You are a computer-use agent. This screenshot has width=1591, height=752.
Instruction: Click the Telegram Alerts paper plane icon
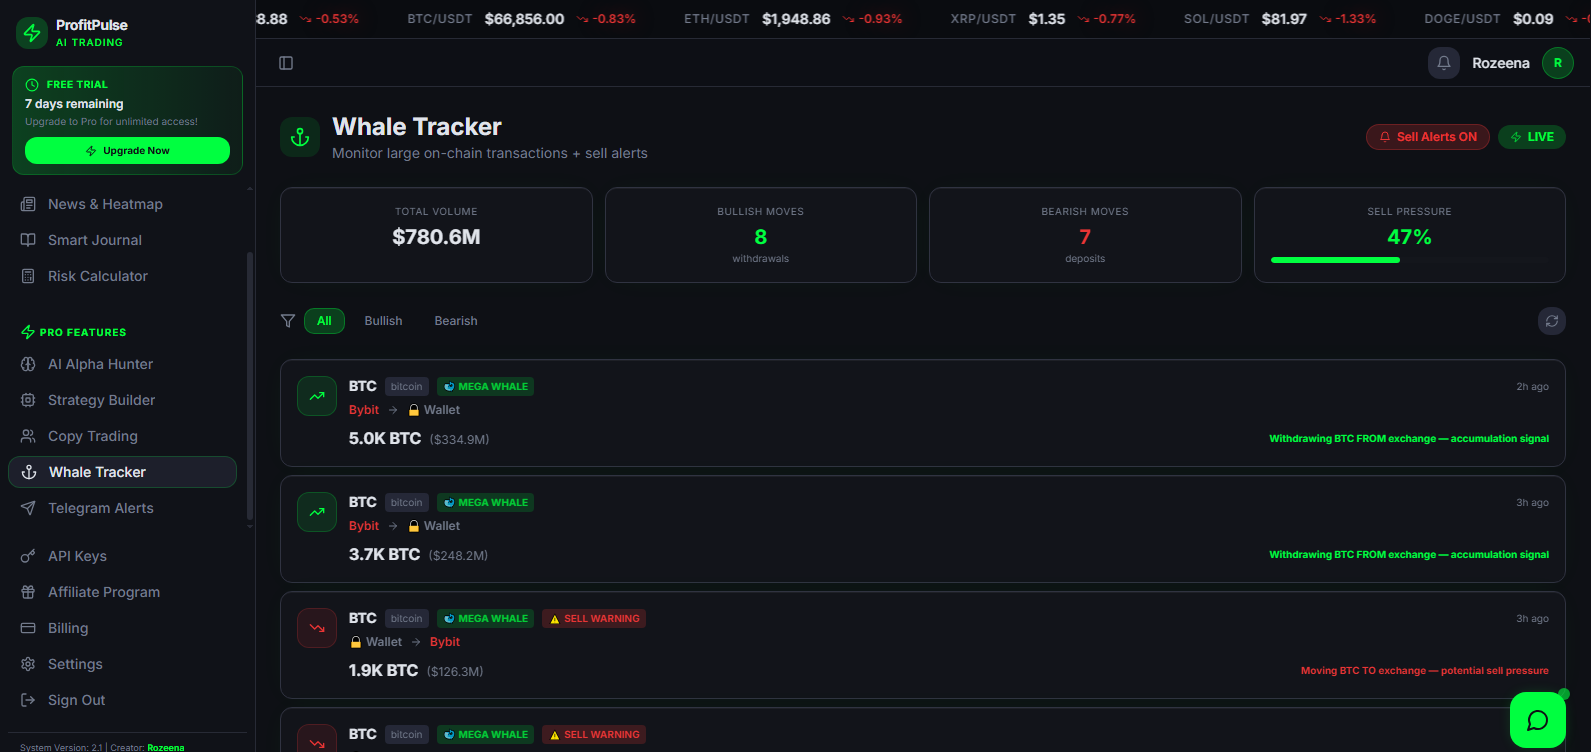click(28, 508)
